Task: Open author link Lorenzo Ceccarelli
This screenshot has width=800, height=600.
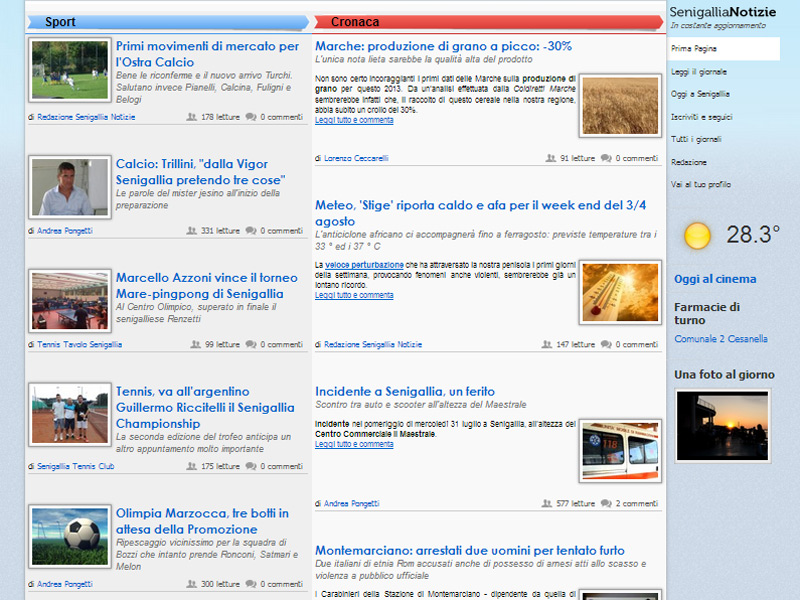Action: [356, 158]
